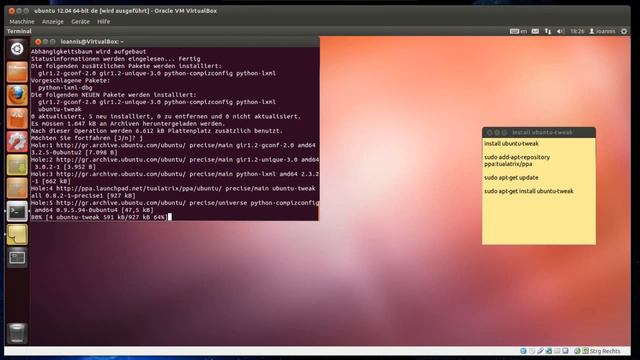Click the clock showing 18:26

point(577,31)
